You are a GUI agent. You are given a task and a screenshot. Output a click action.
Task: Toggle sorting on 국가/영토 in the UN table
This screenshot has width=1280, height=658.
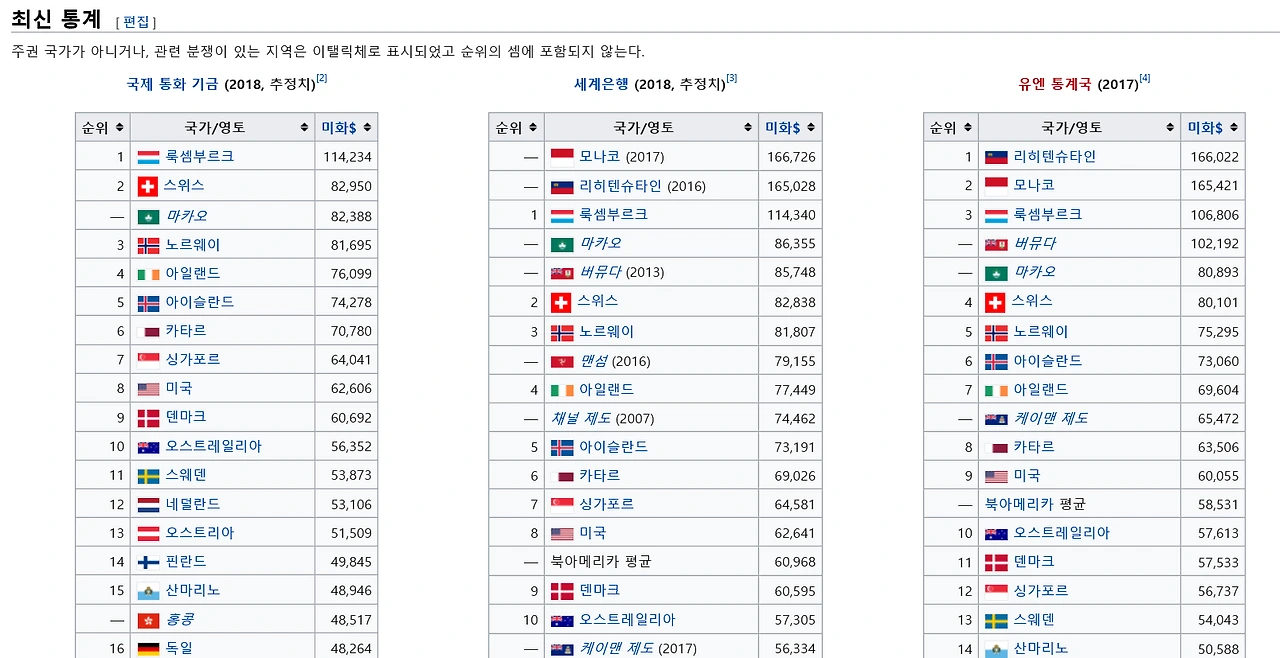point(1170,127)
